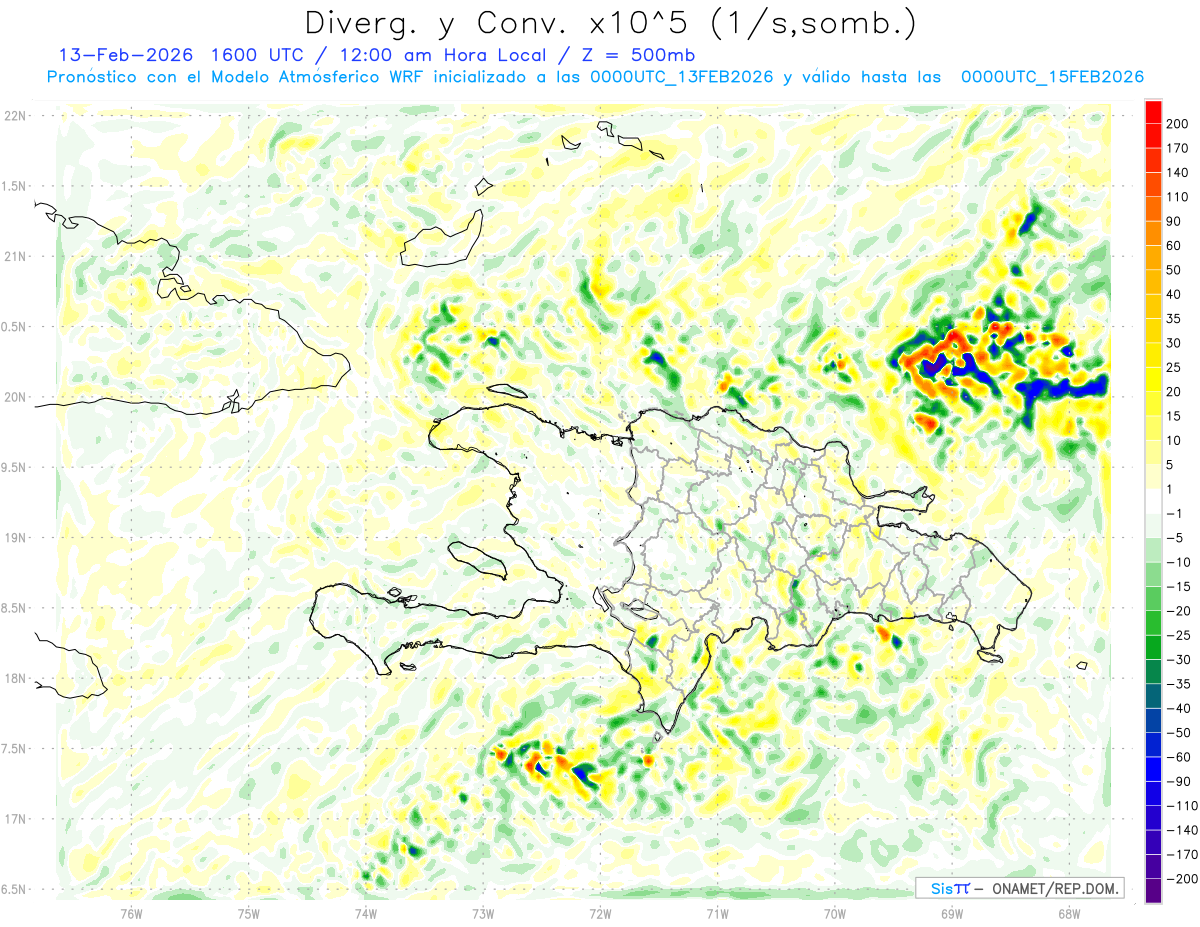The image size is (1200, 927).
Task: Click the '74W' longitude label
Action: click(366, 913)
